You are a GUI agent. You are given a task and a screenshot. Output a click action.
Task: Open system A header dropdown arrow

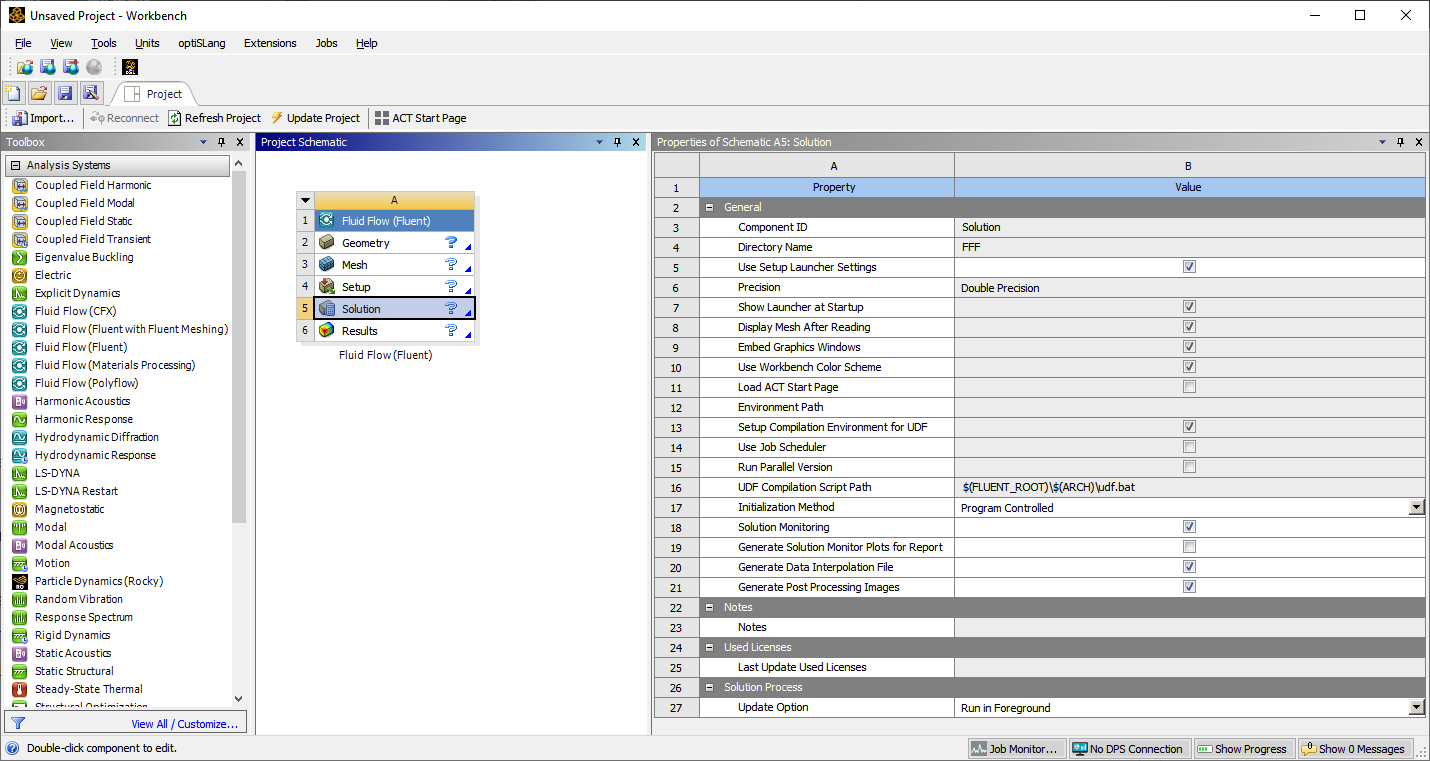306,200
